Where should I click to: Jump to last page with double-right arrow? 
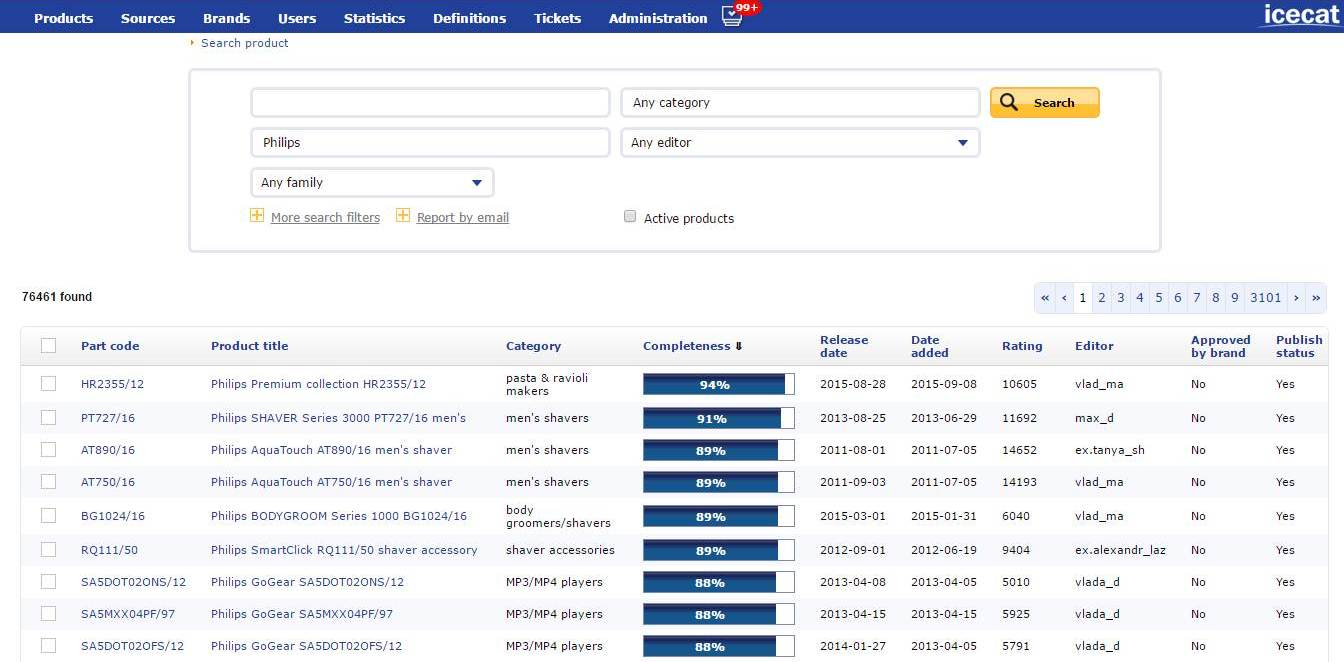(1316, 298)
